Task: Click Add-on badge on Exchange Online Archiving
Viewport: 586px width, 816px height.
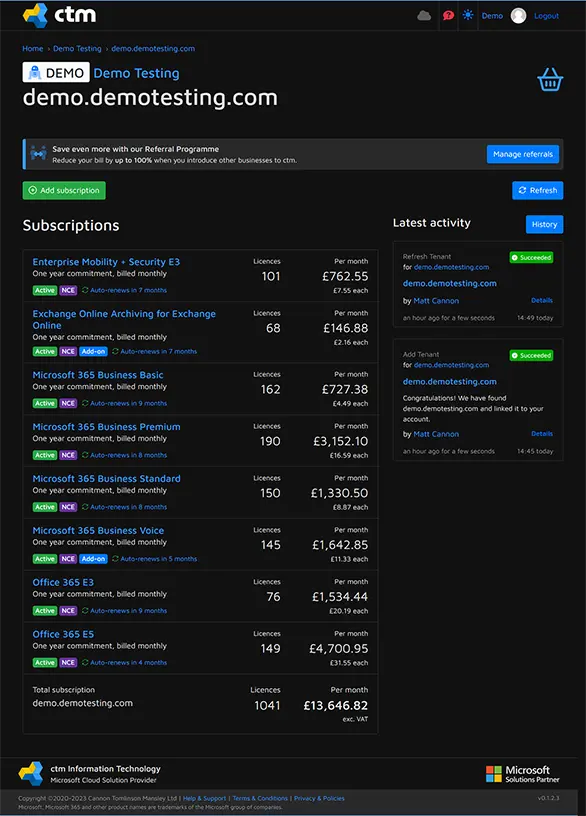Action: pos(93,351)
